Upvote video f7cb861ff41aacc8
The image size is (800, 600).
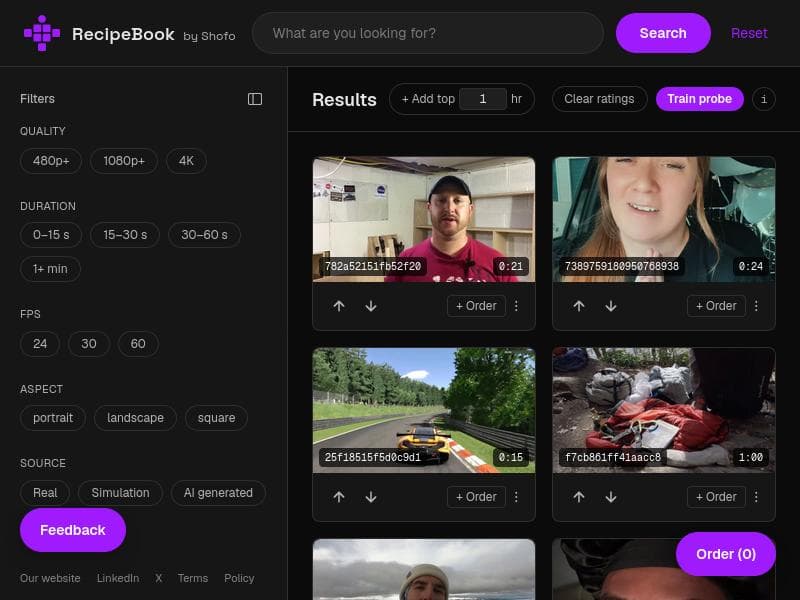pyautogui.click(x=579, y=496)
